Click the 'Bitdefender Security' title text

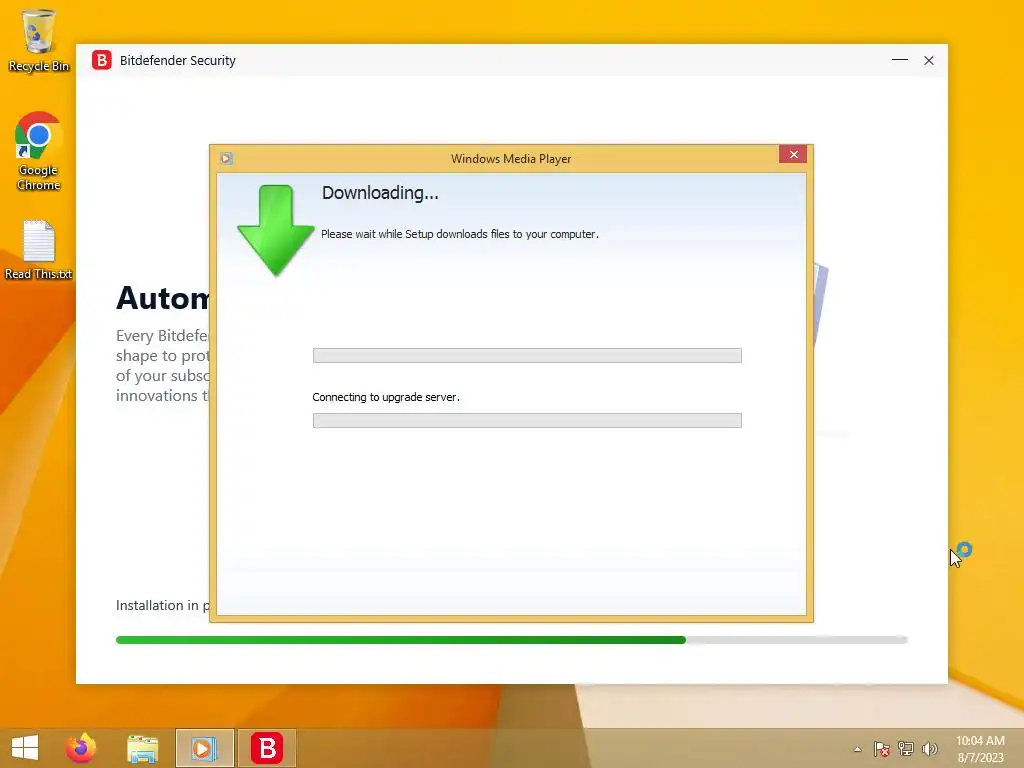[x=178, y=60]
